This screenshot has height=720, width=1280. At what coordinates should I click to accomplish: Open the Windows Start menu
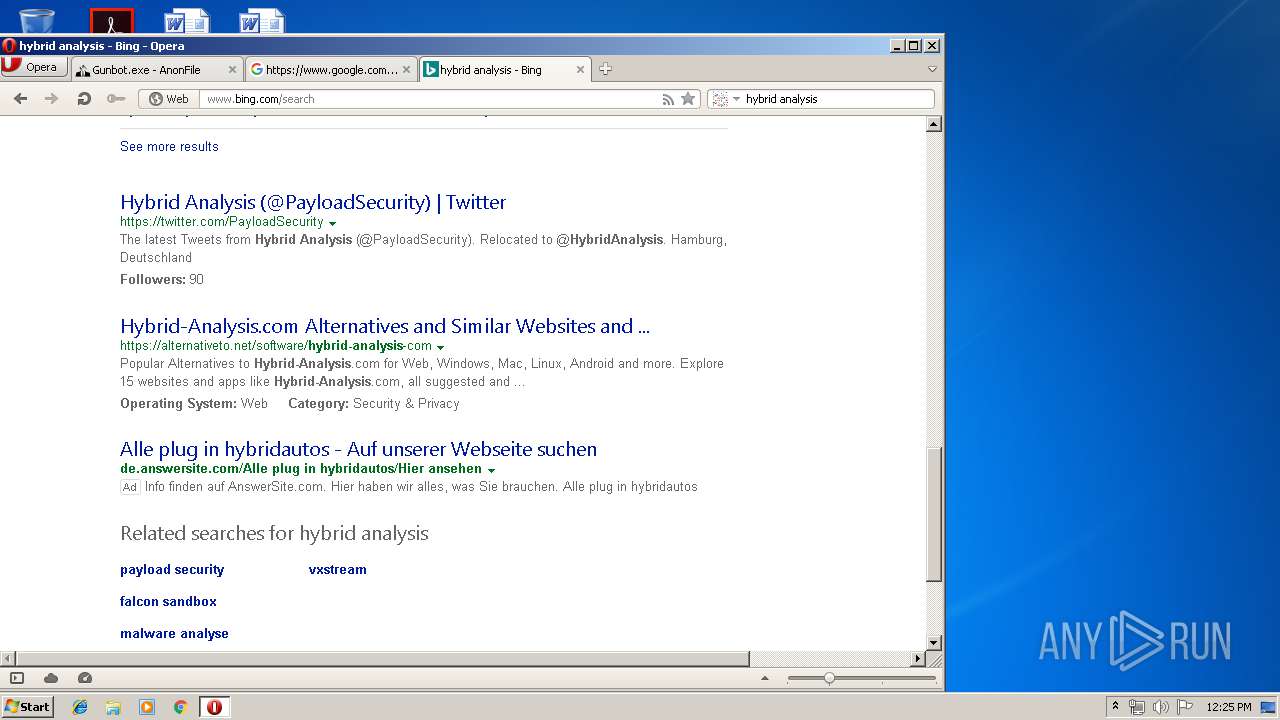coord(28,706)
